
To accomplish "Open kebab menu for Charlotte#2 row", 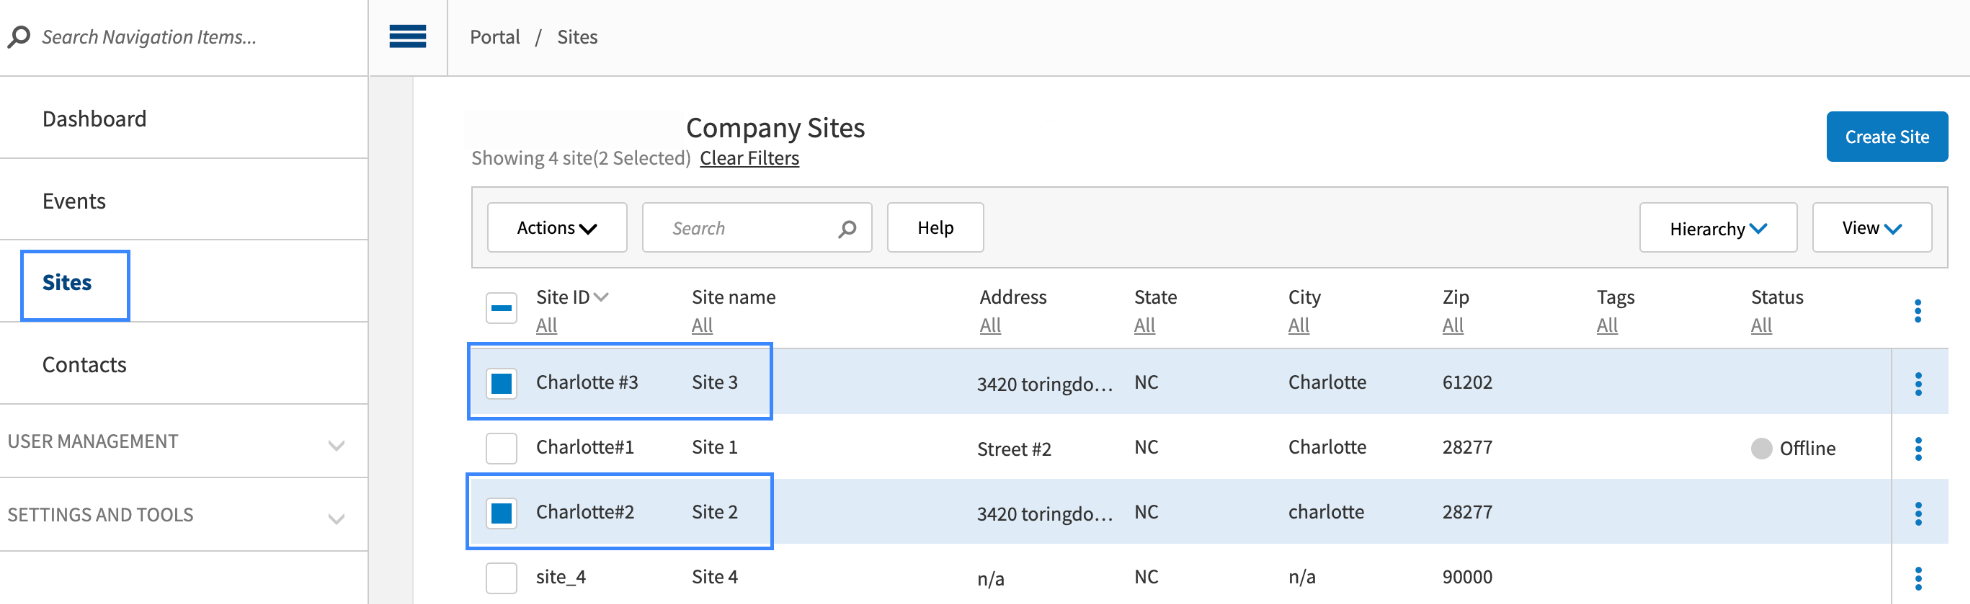I will 1917,514.
